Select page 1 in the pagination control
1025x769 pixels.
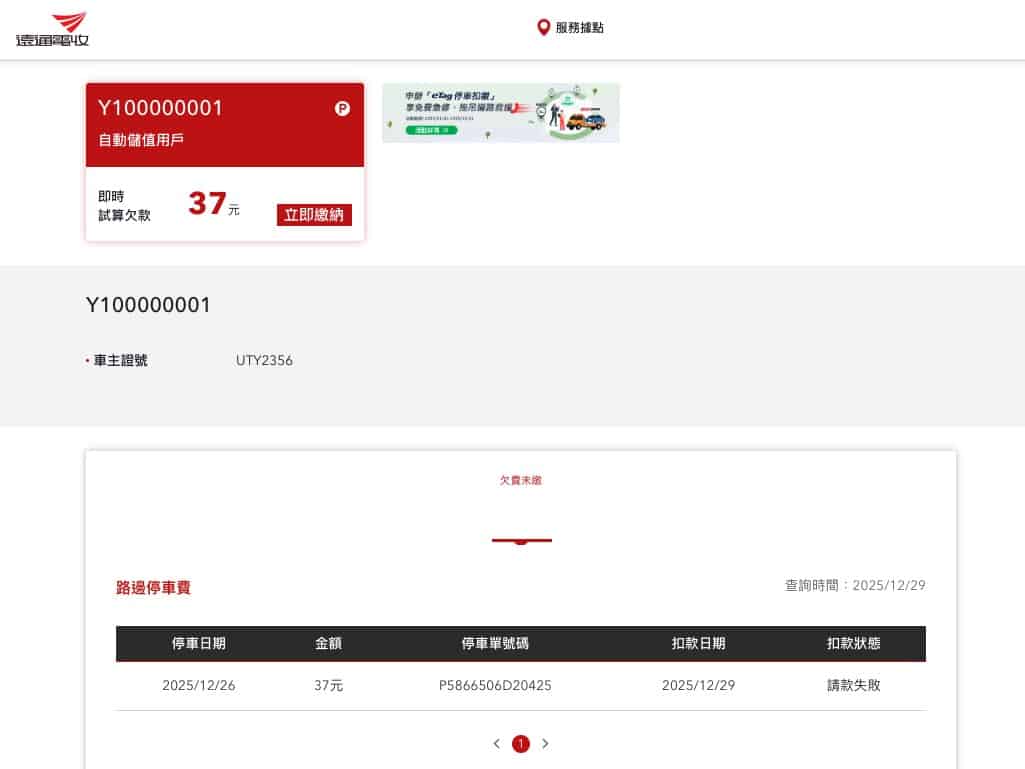[520, 744]
